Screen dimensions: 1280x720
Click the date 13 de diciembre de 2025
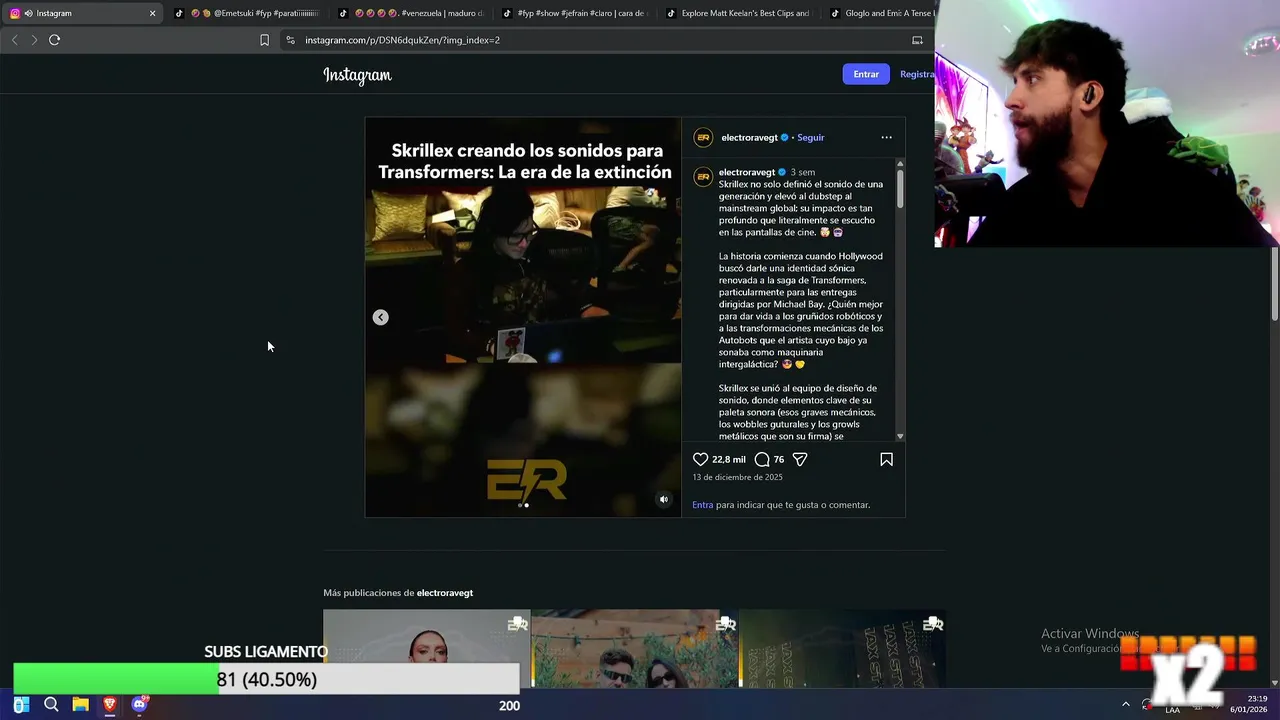click(x=738, y=477)
